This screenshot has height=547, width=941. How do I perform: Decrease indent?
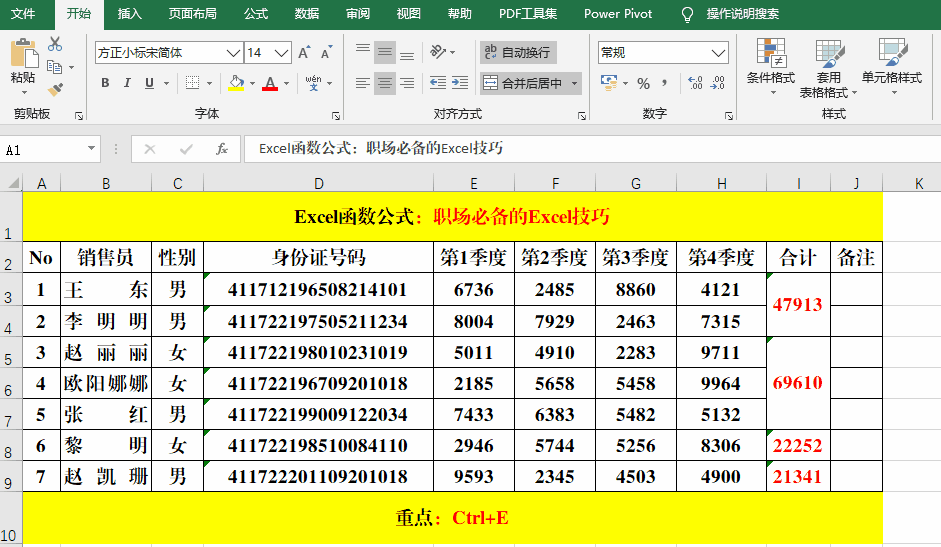tap(438, 83)
